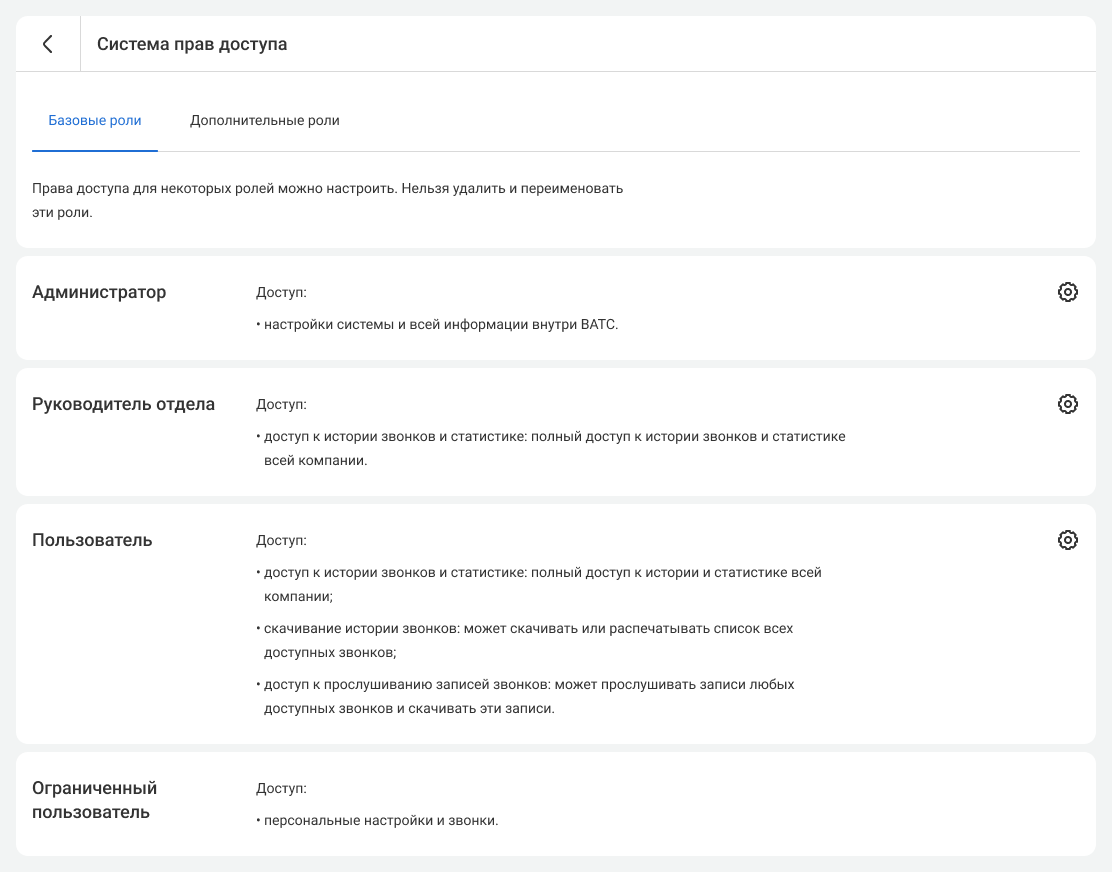Open settings gear for Пользователь role

(x=1067, y=540)
